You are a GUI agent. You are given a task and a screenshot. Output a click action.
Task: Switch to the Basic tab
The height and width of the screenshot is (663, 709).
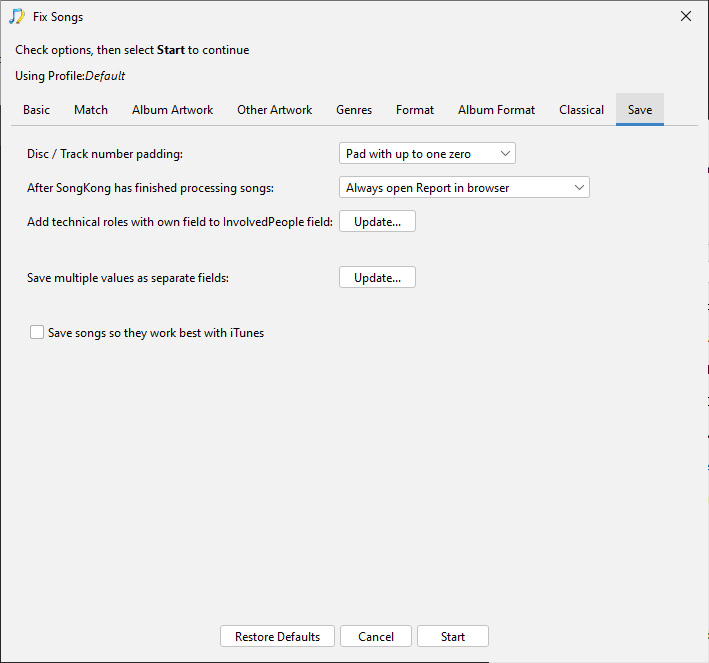pyautogui.click(x=36, y=110)
